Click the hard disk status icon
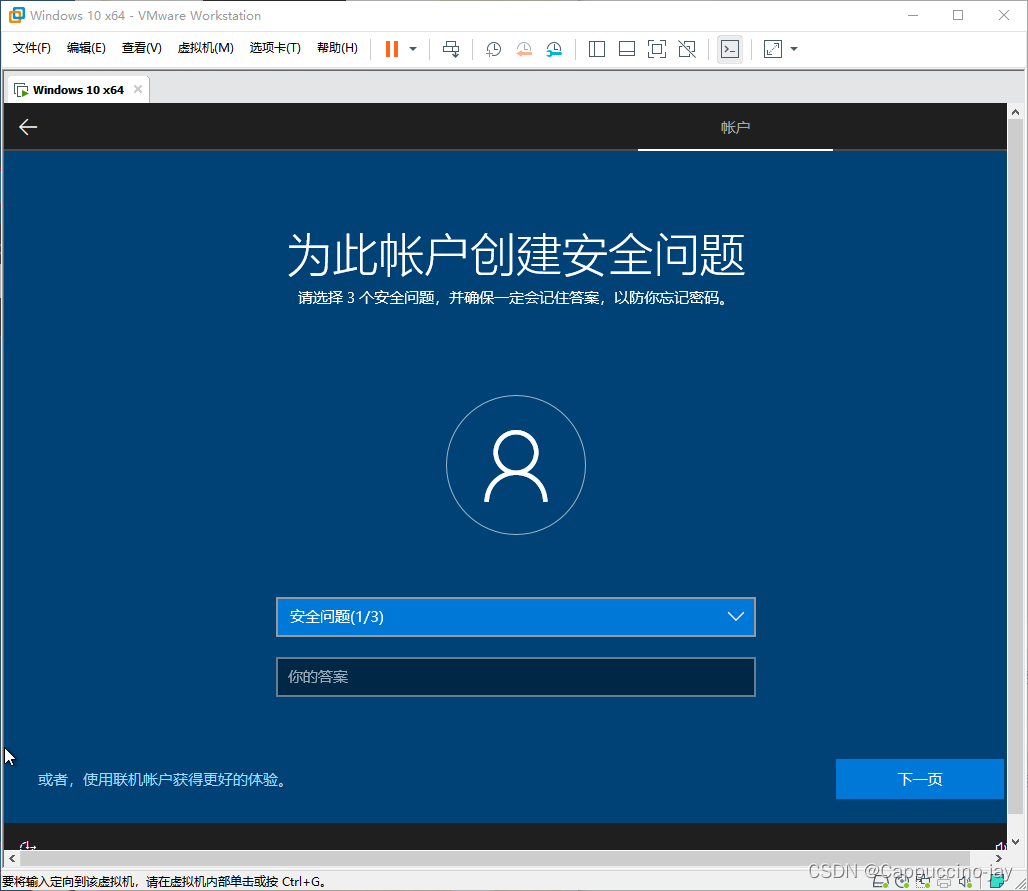This screenshot has width=1028, height=891. 880,881
